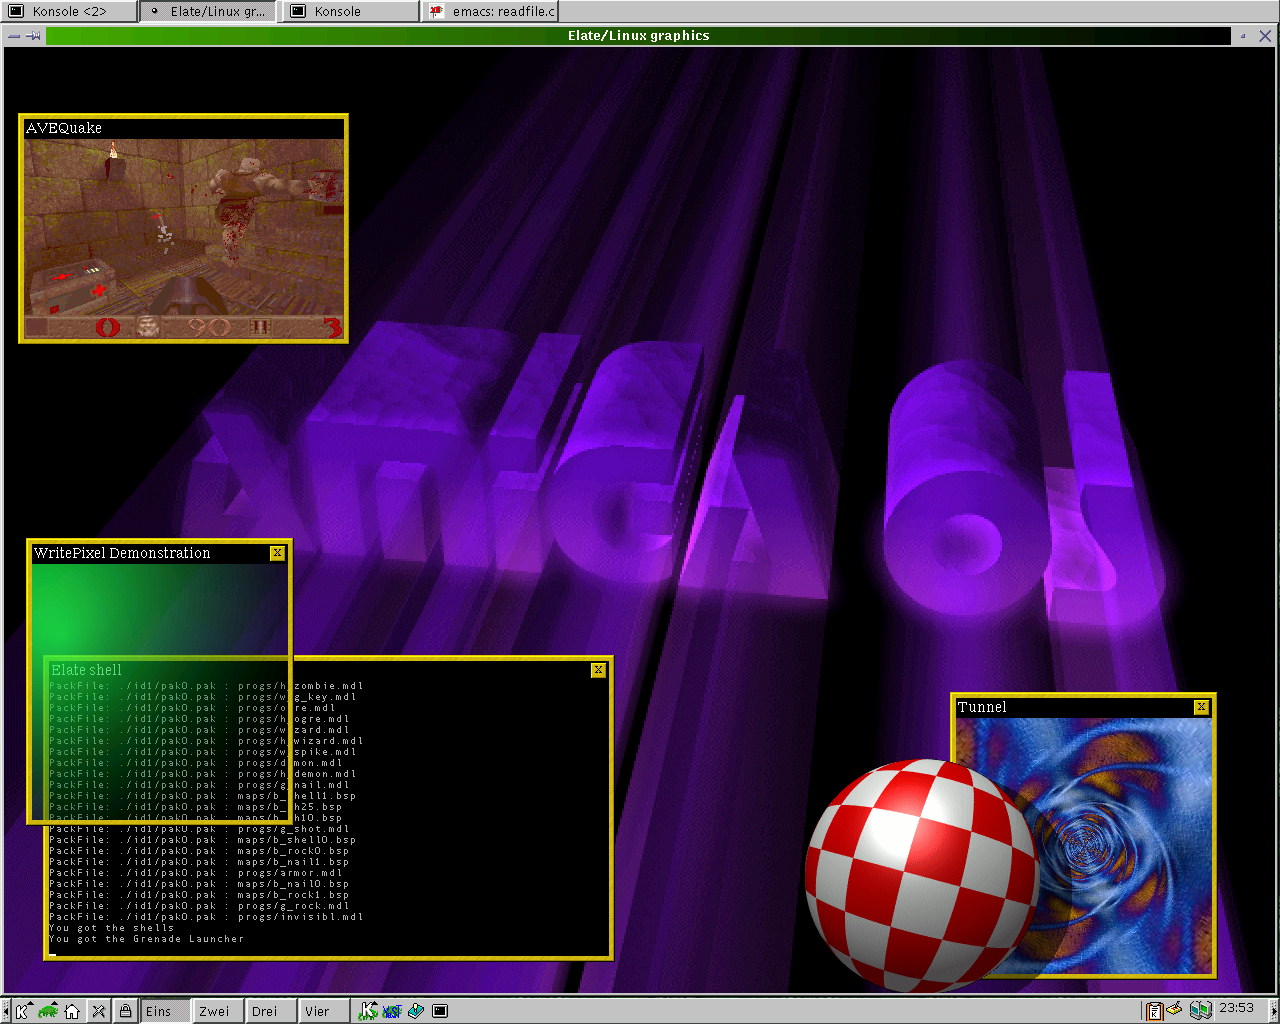Open the Klipper clipboard tray icon
Viewport: 1280px width, 1024px height.
[x=1155, y=1011]
